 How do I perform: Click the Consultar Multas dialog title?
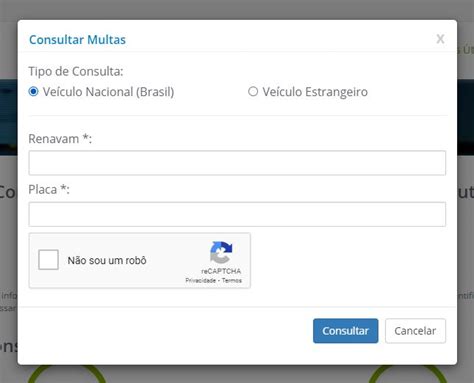pyautogui.click(x=77, y=40)
